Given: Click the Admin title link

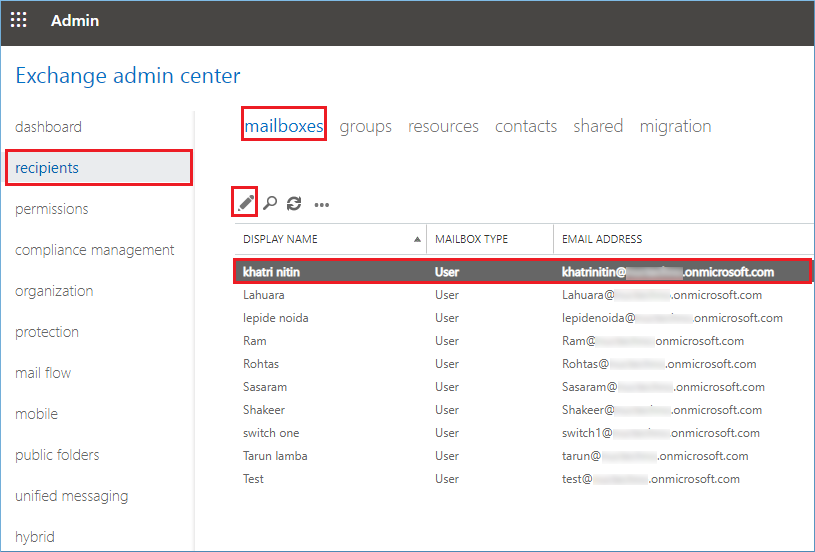Looking at the screenshot, I should 75,20.
